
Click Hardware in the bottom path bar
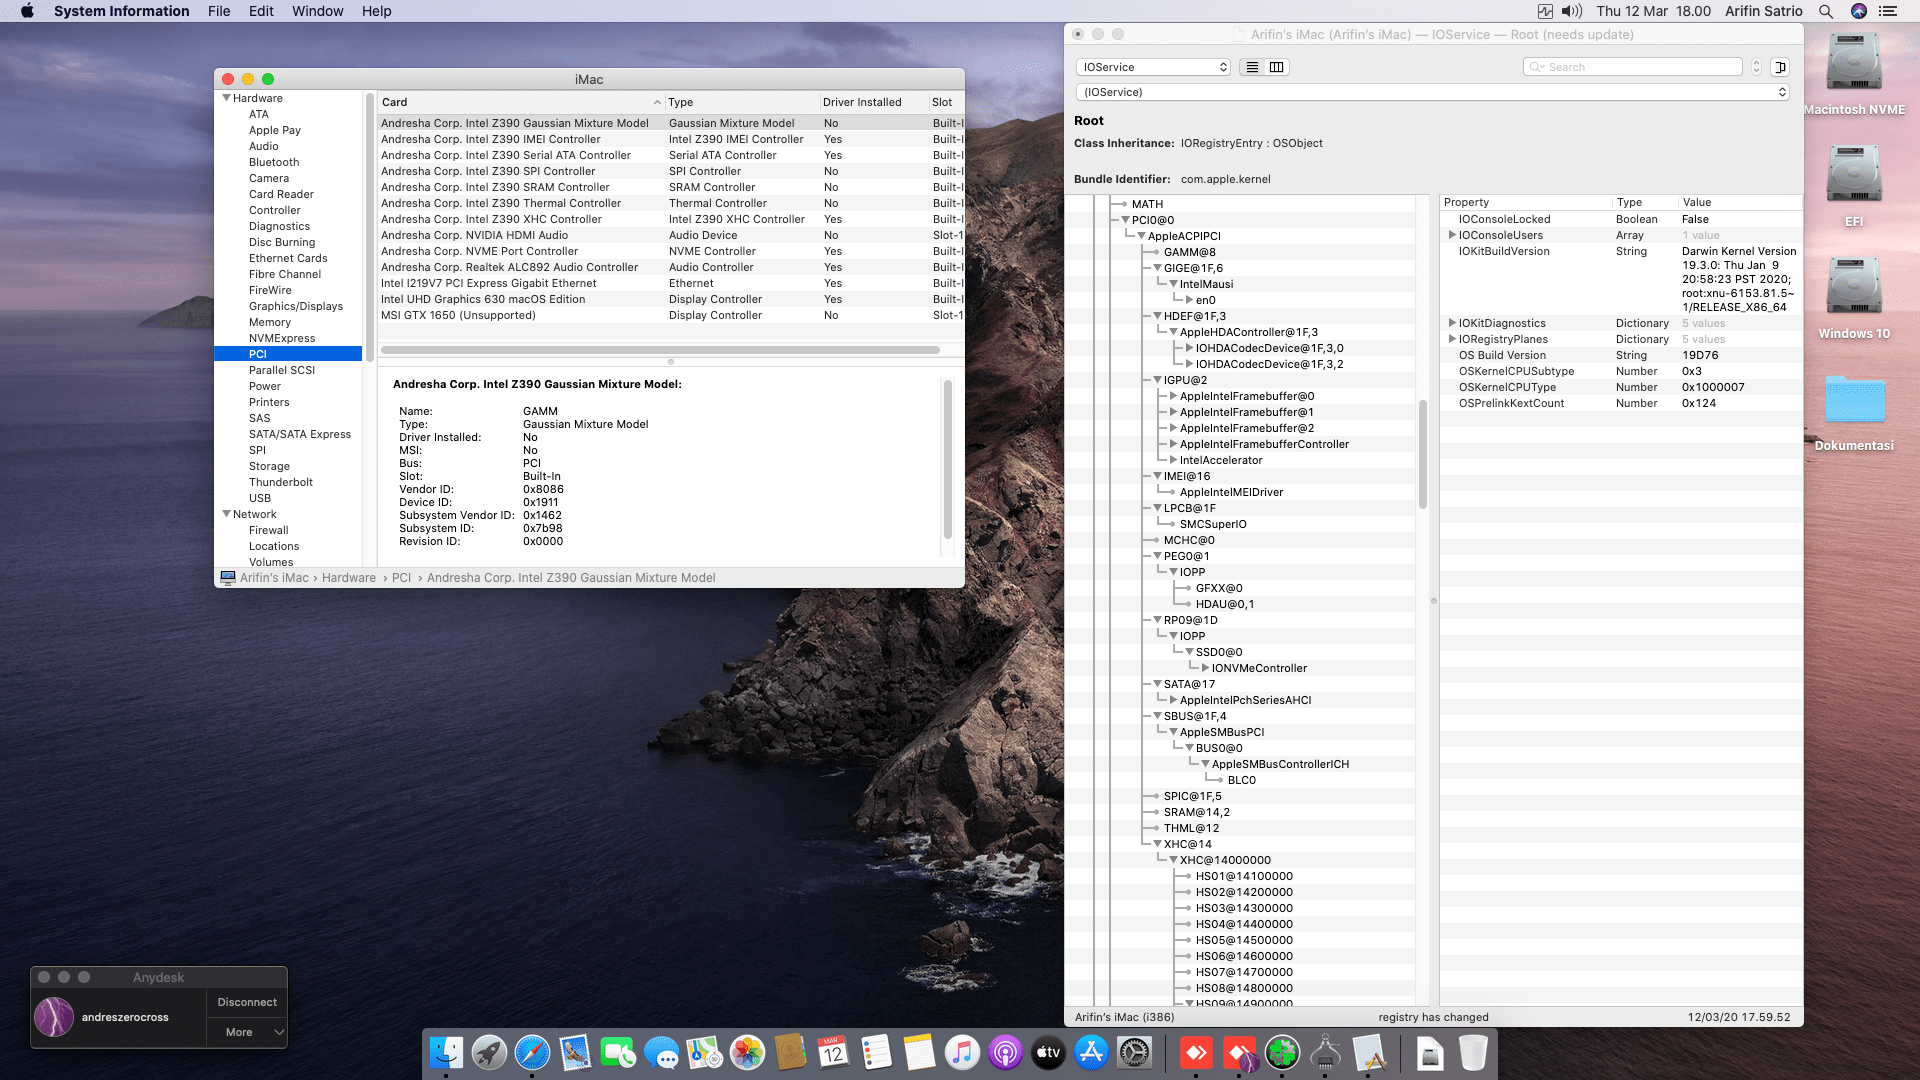(x=349, y=578)
